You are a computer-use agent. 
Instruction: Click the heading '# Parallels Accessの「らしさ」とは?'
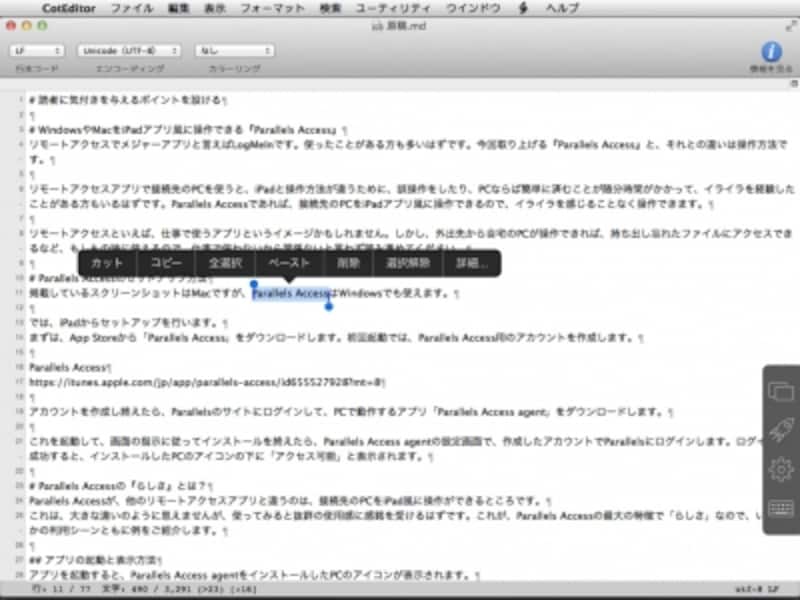120,486
